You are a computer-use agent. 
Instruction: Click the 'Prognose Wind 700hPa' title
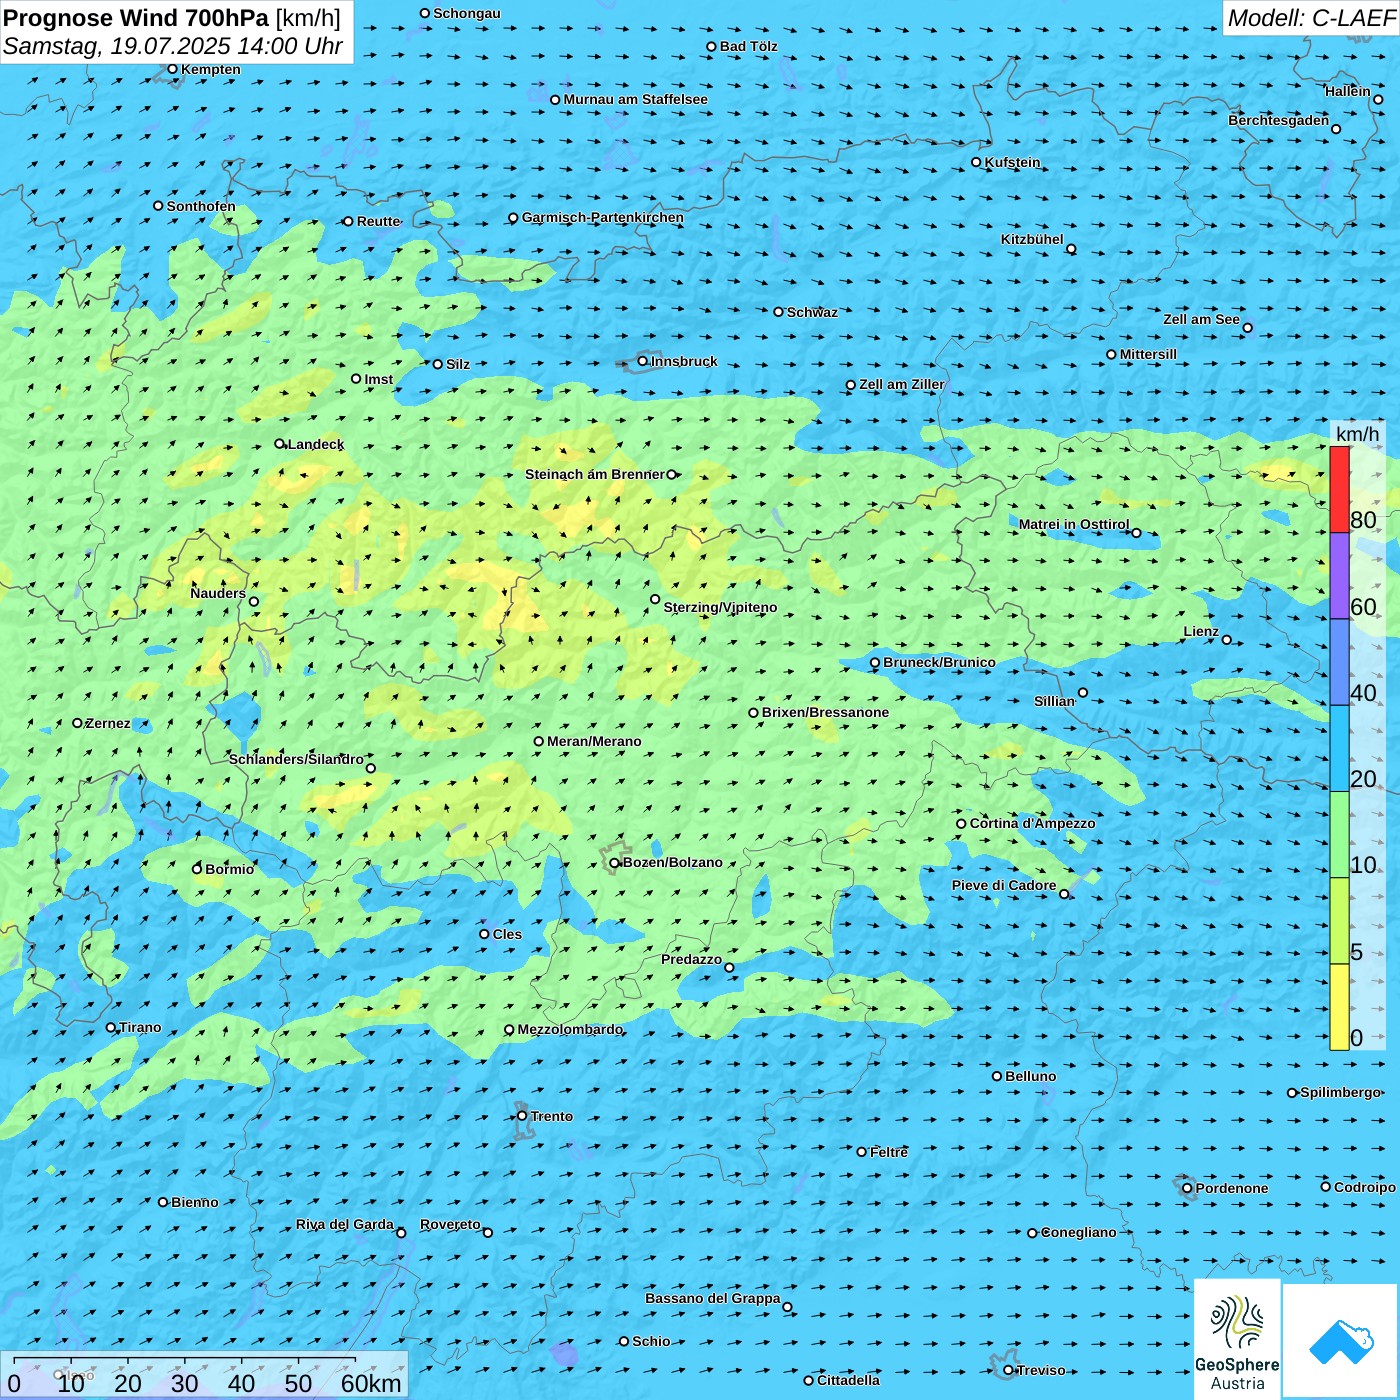[x=136, y=18]
